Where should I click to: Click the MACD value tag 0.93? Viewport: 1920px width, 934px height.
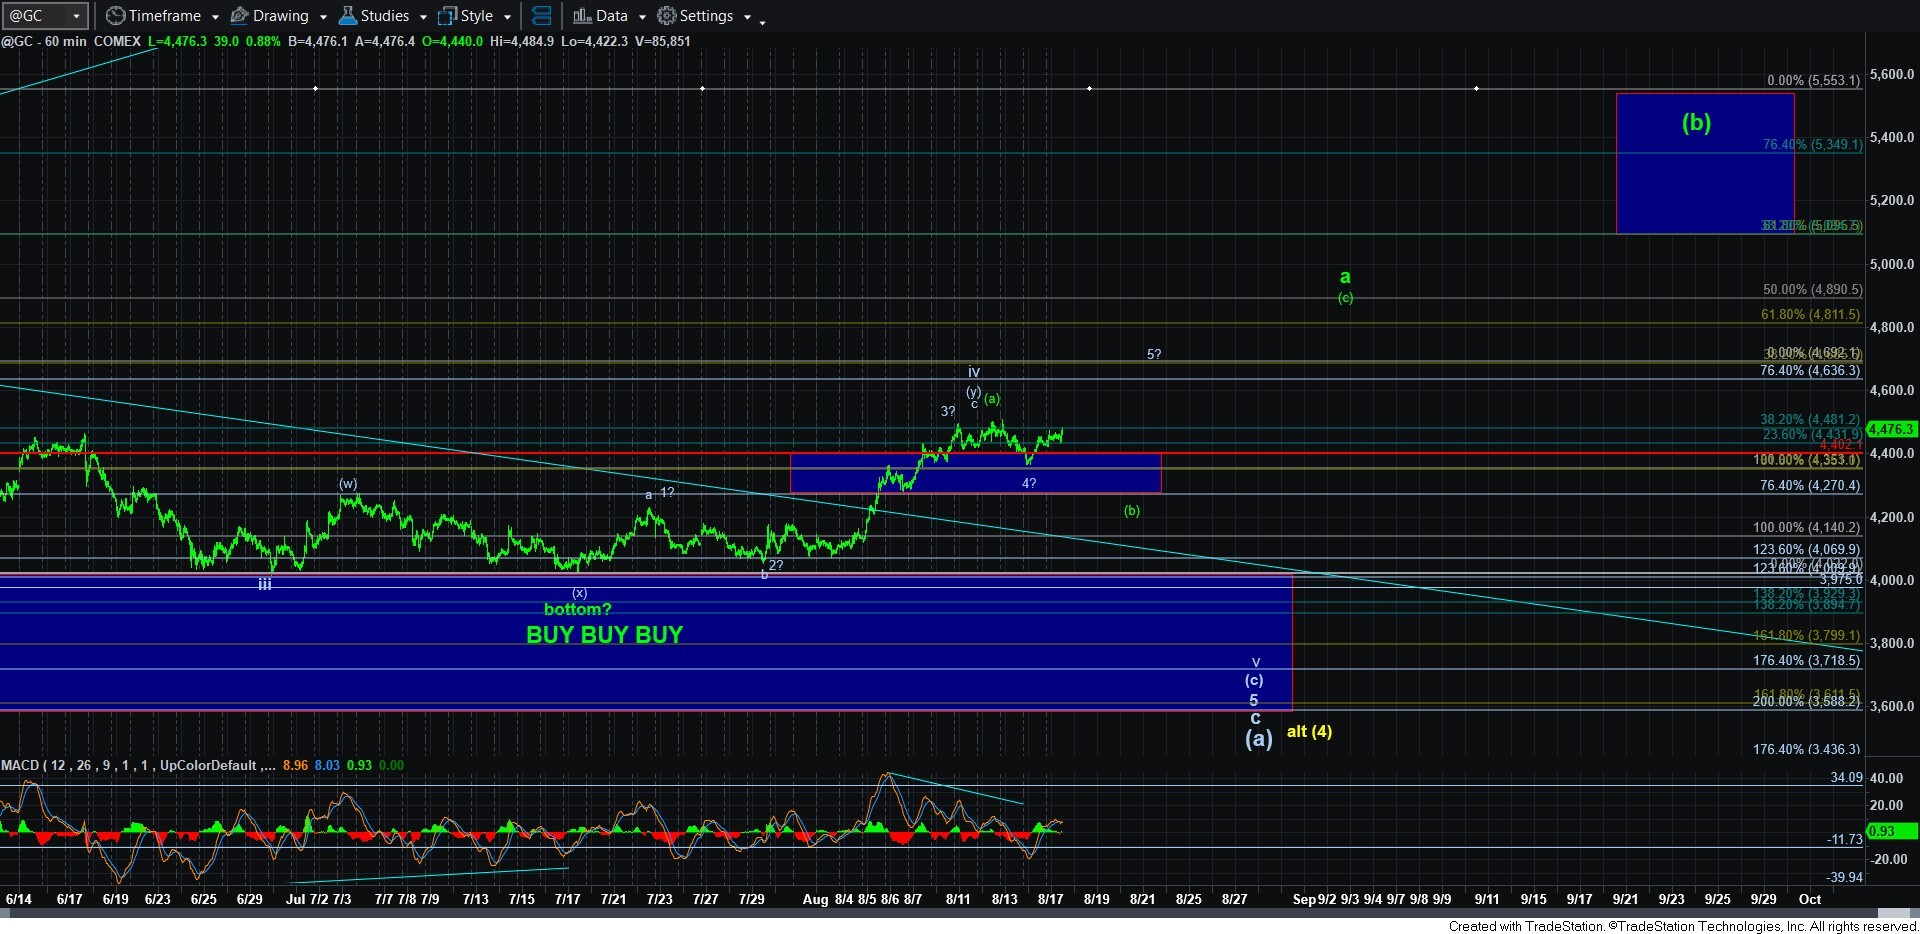click(1891, 831)
